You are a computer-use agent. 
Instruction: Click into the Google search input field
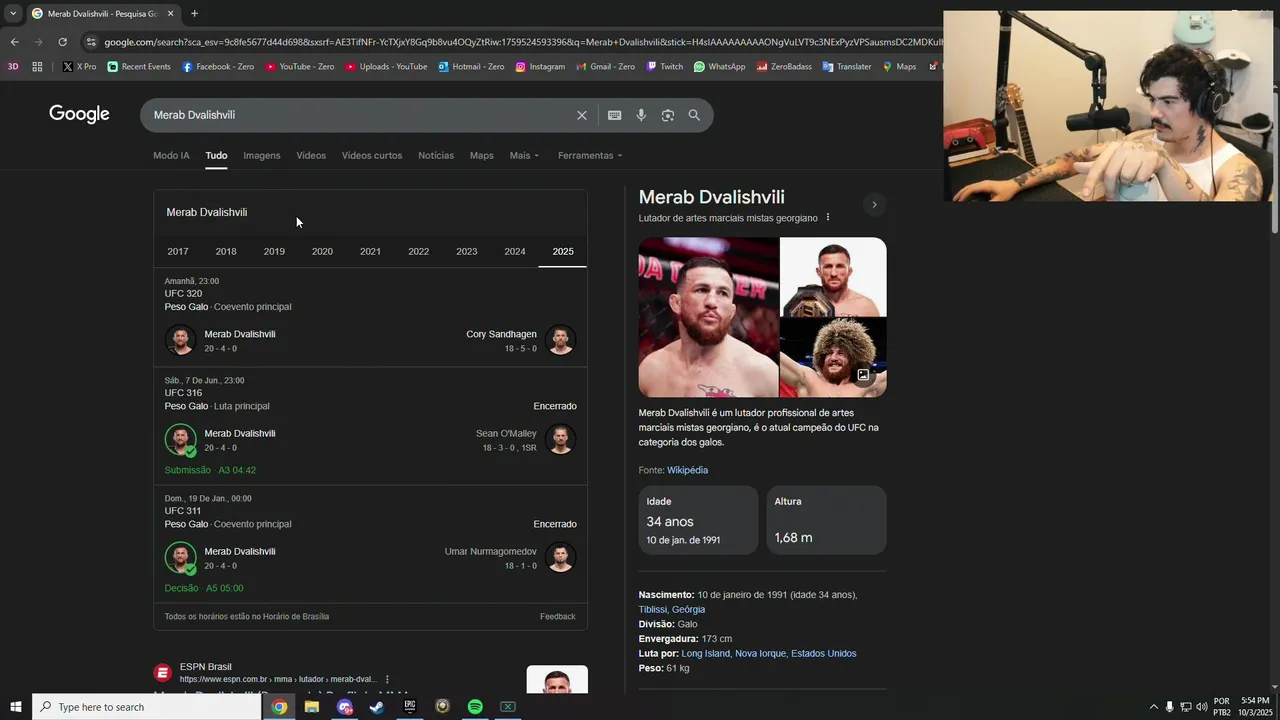click(x=360, y=115)
